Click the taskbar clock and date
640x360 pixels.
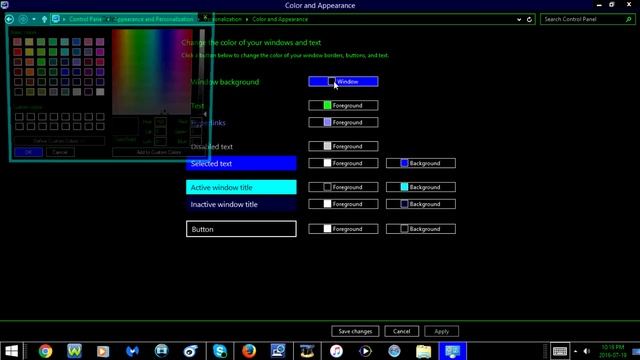(613, 351)
